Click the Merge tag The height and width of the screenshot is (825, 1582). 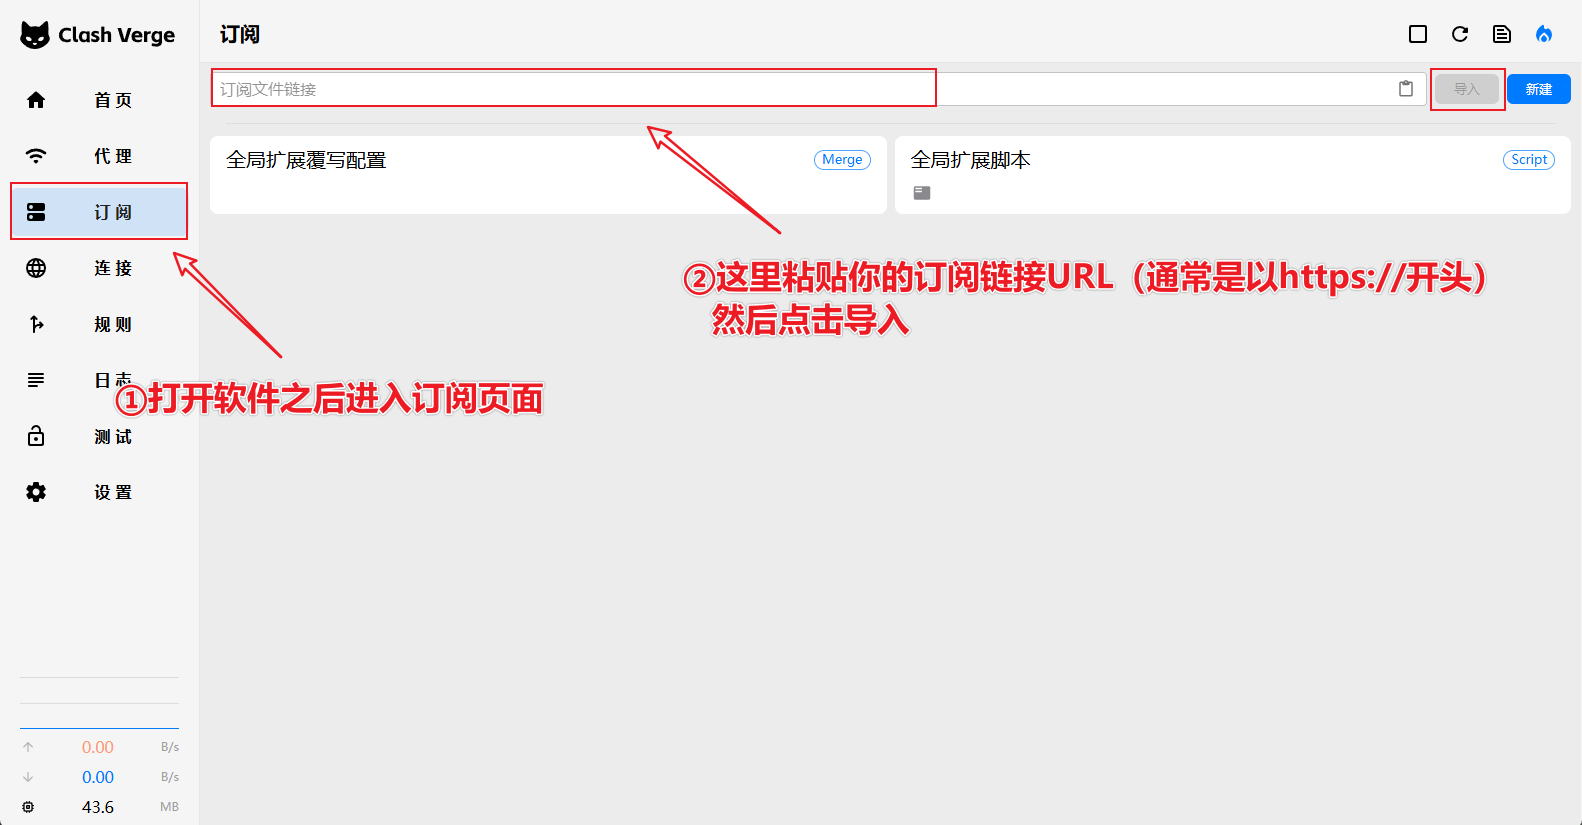pyautogui.click(x=842, y=160)
